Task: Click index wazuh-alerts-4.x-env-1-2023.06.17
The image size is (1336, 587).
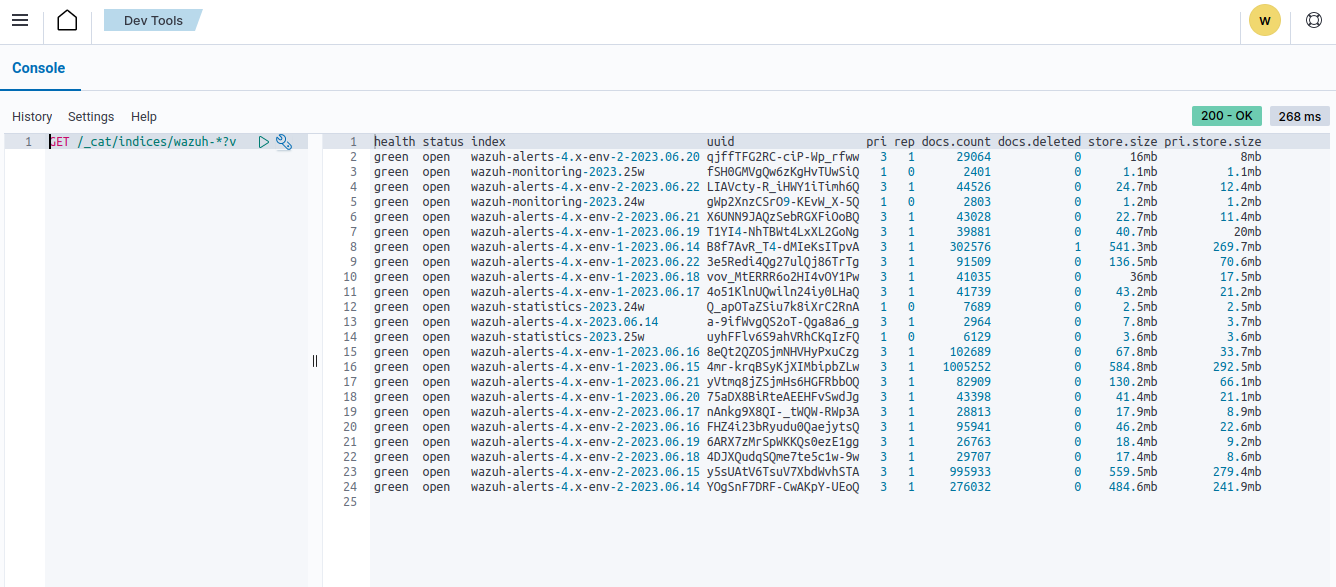Action: click(x=585, y=292)
